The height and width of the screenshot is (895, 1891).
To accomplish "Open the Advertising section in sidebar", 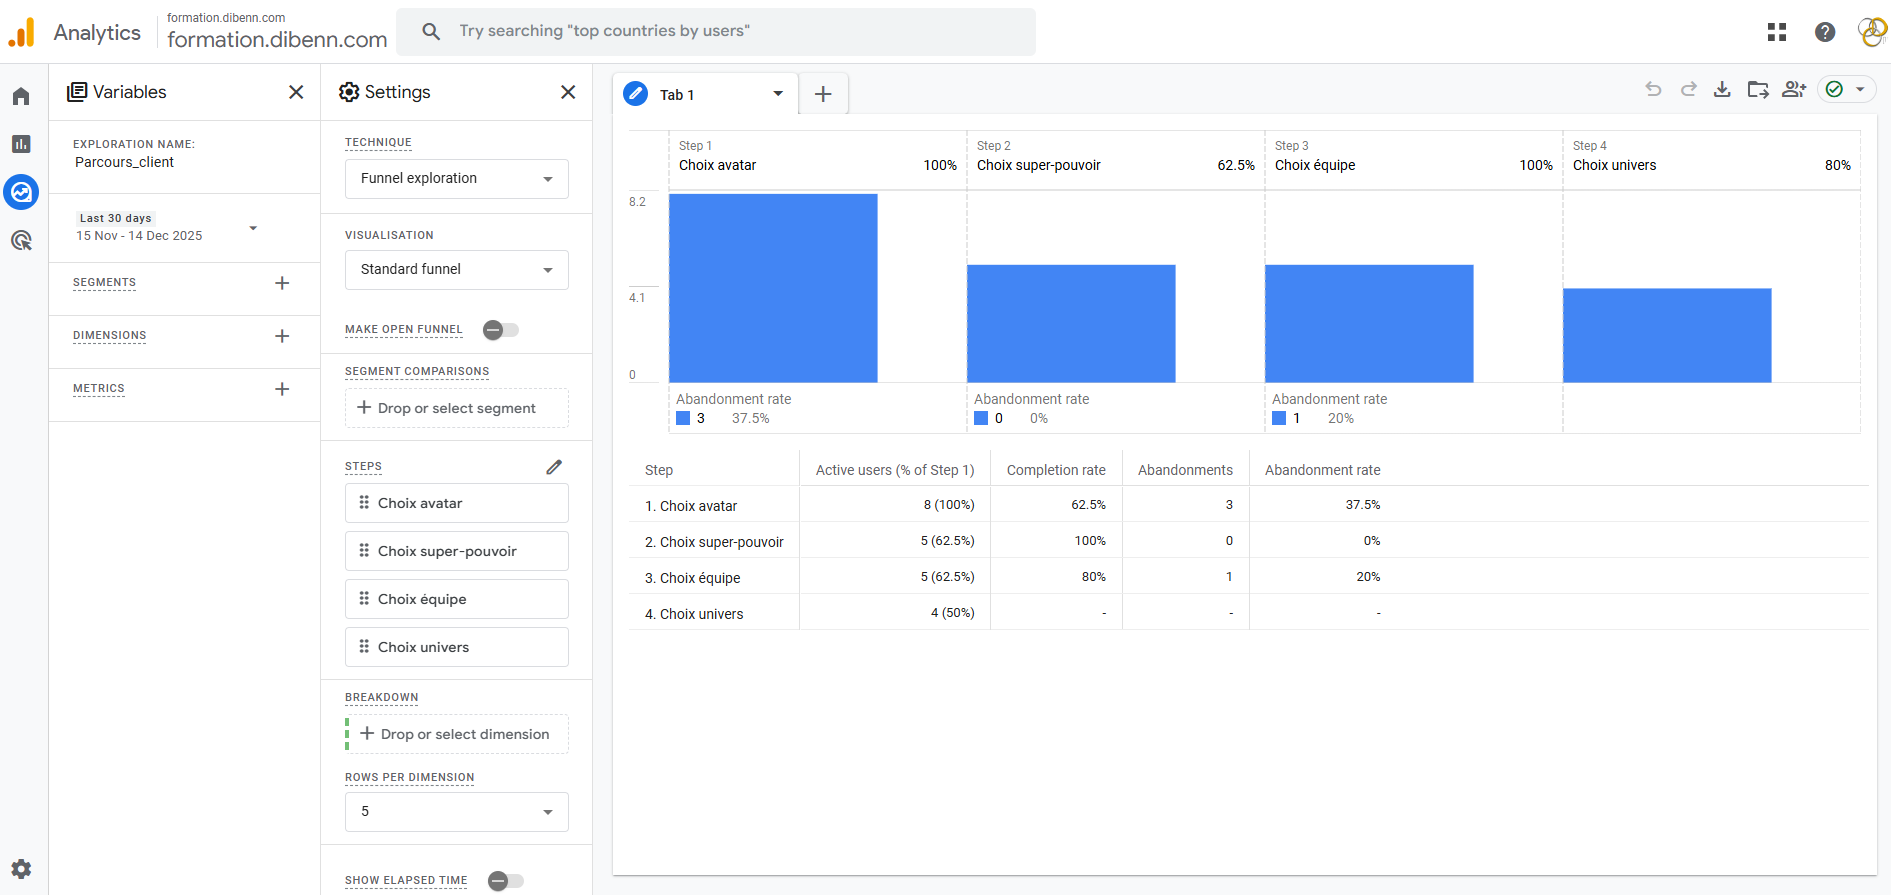I will pyautogui.click(x=21, y=240).
